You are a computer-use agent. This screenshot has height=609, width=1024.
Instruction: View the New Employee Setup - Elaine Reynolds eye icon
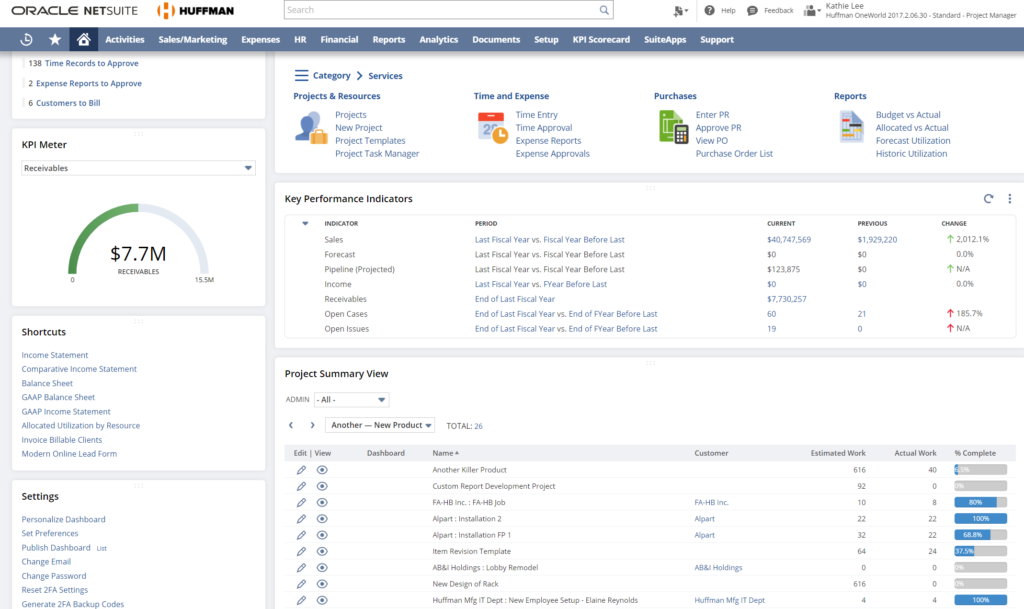322,601
